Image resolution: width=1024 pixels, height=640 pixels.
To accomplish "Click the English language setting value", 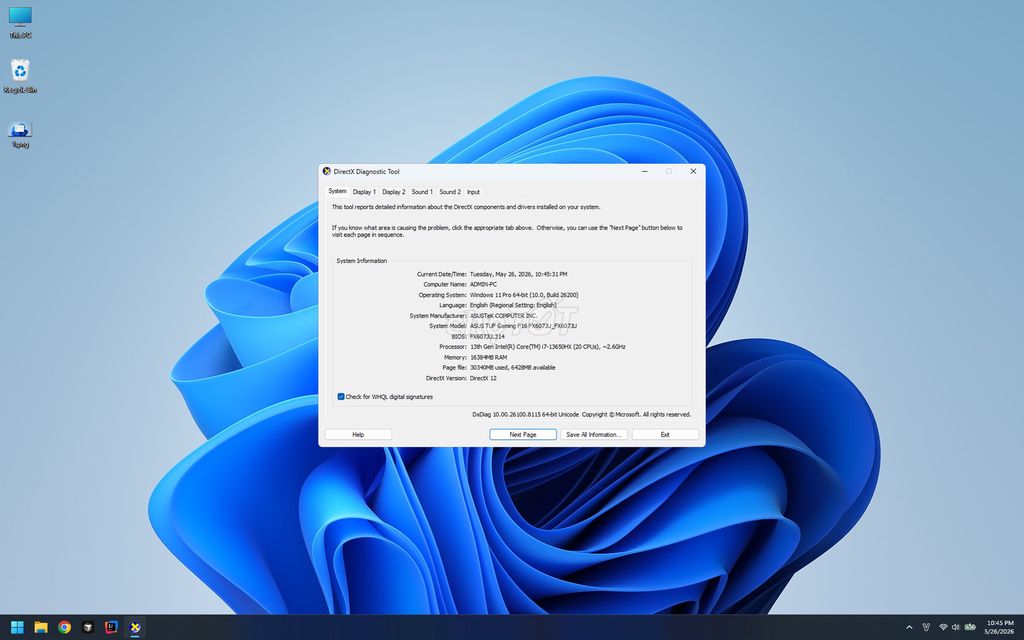I will 513,305.
